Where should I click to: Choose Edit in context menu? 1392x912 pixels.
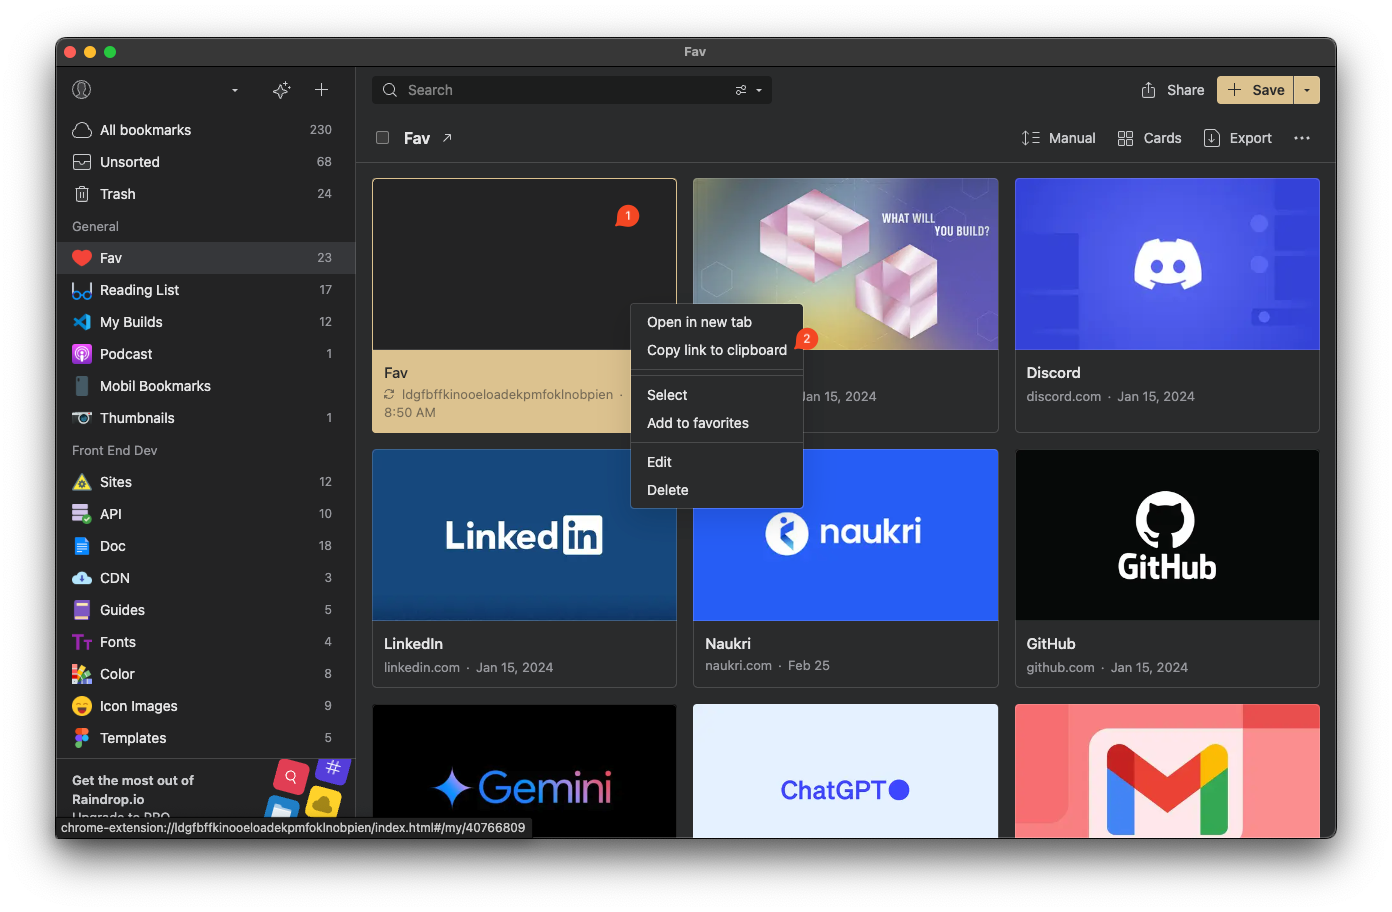(x=717, y=462)
